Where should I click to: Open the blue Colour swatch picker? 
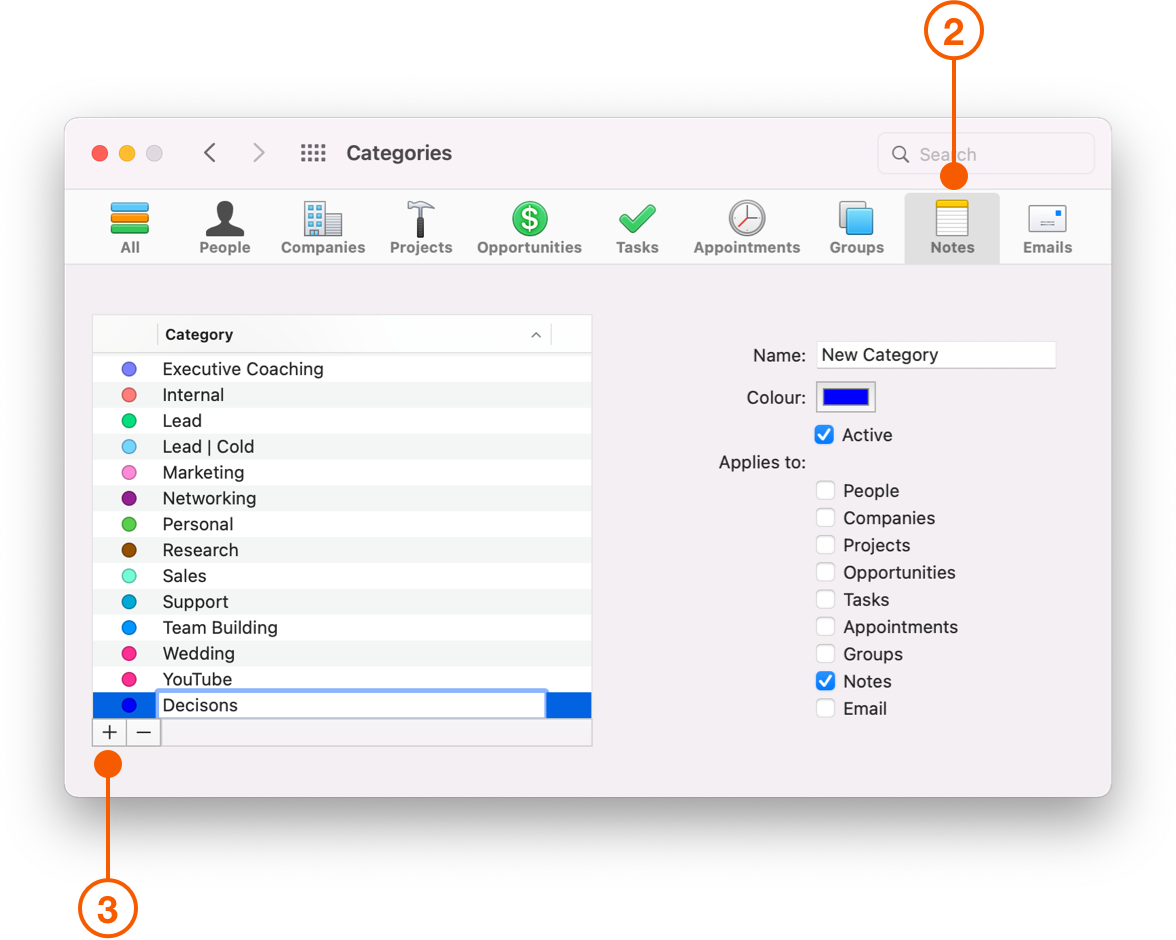[845, 396]
